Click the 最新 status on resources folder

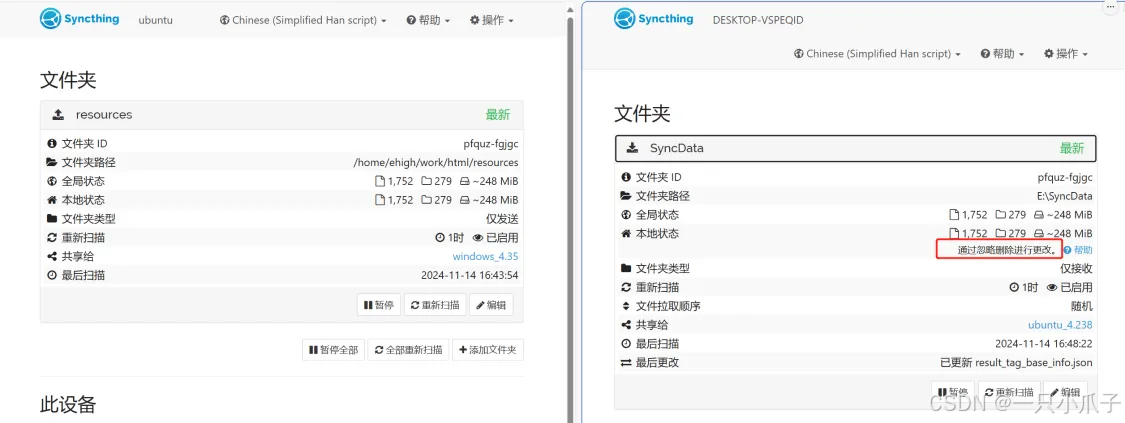(x=498, y=115)
